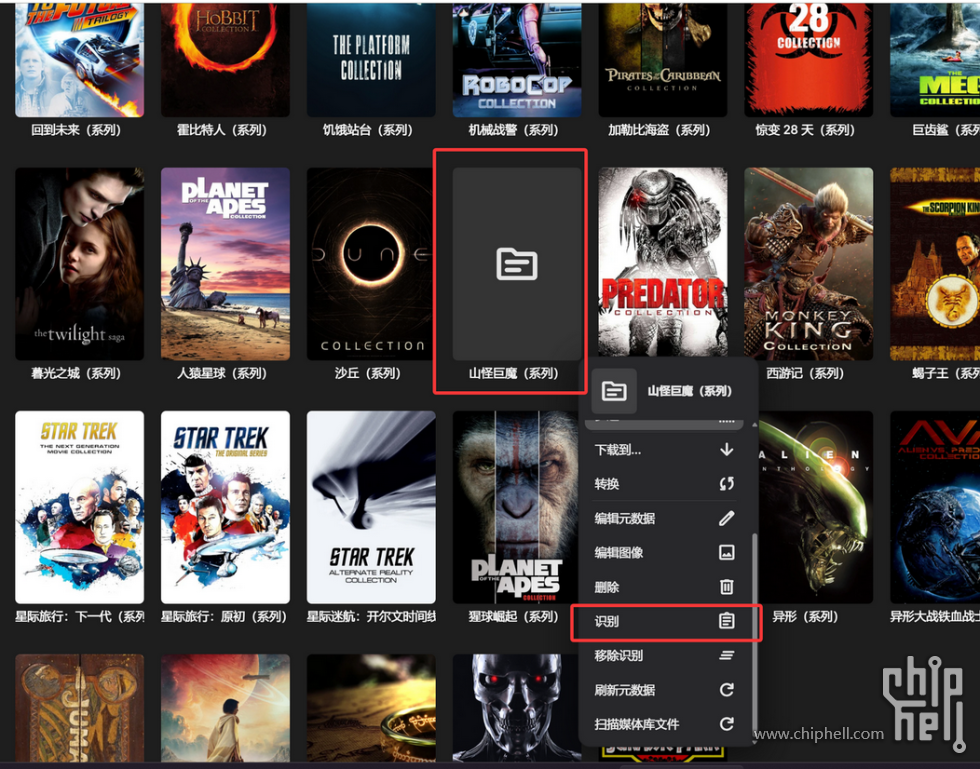Open the Dune Collection poster
This screenshot has width=980, height=769.
371,263
